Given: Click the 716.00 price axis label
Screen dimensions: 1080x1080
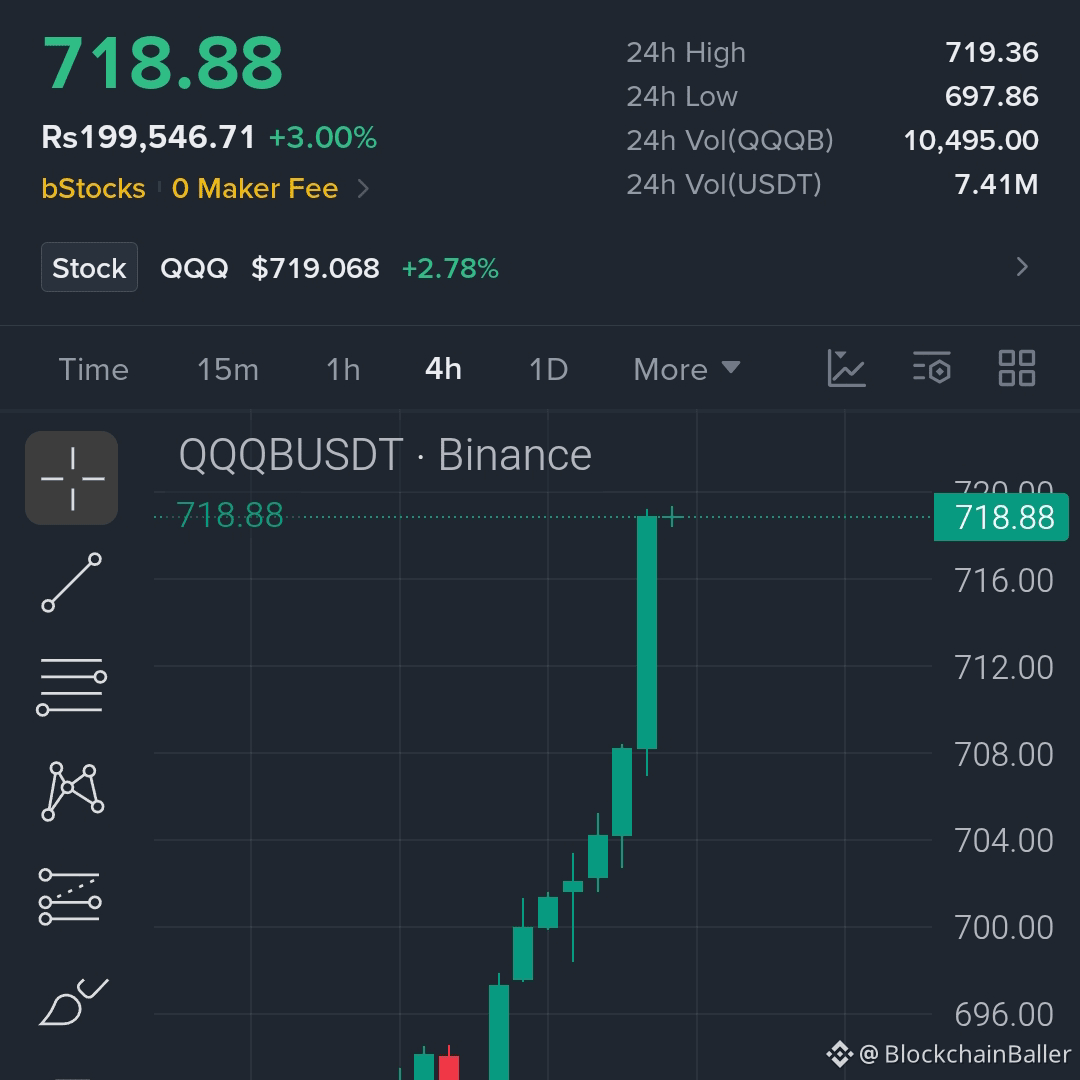Looking at the screenshot, I should pos(1004,581).
